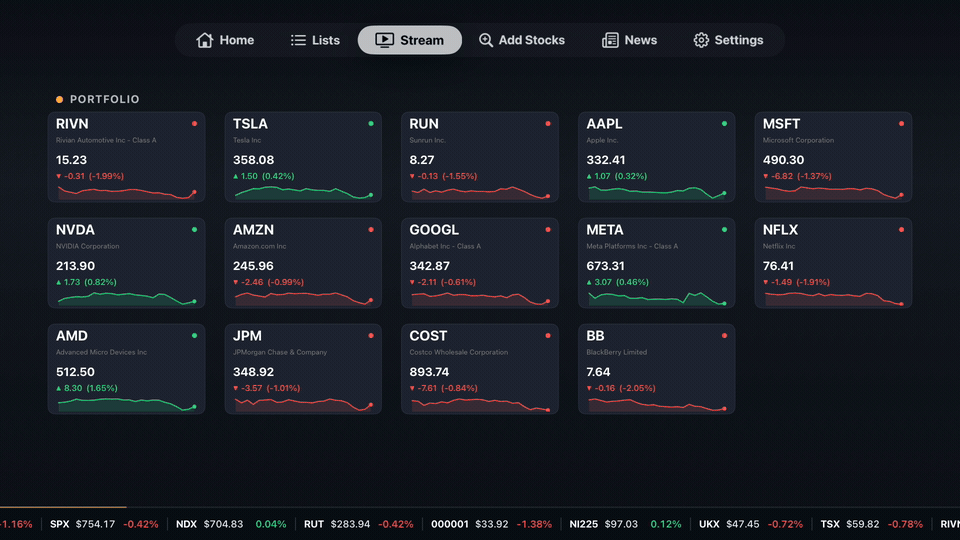
Task: Open the RIVN stock card
Action: click(x=126, y=157)
